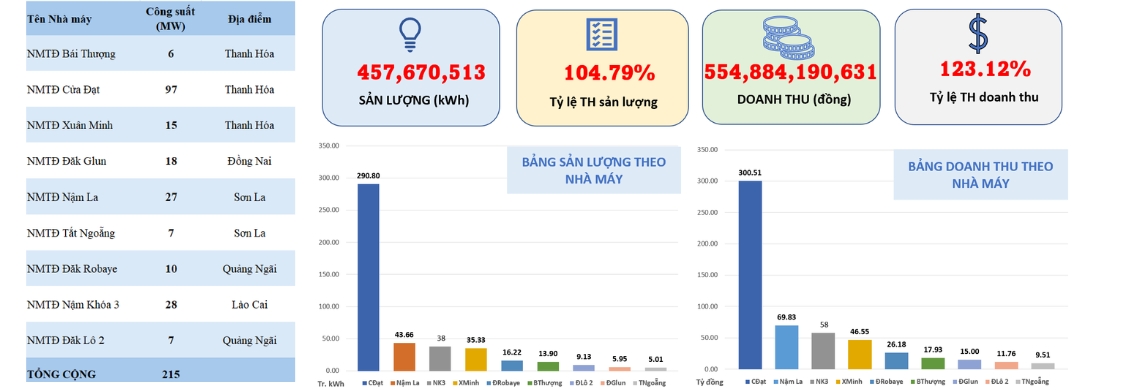Click the 215 total capacity cell

[x=171, y=375]
